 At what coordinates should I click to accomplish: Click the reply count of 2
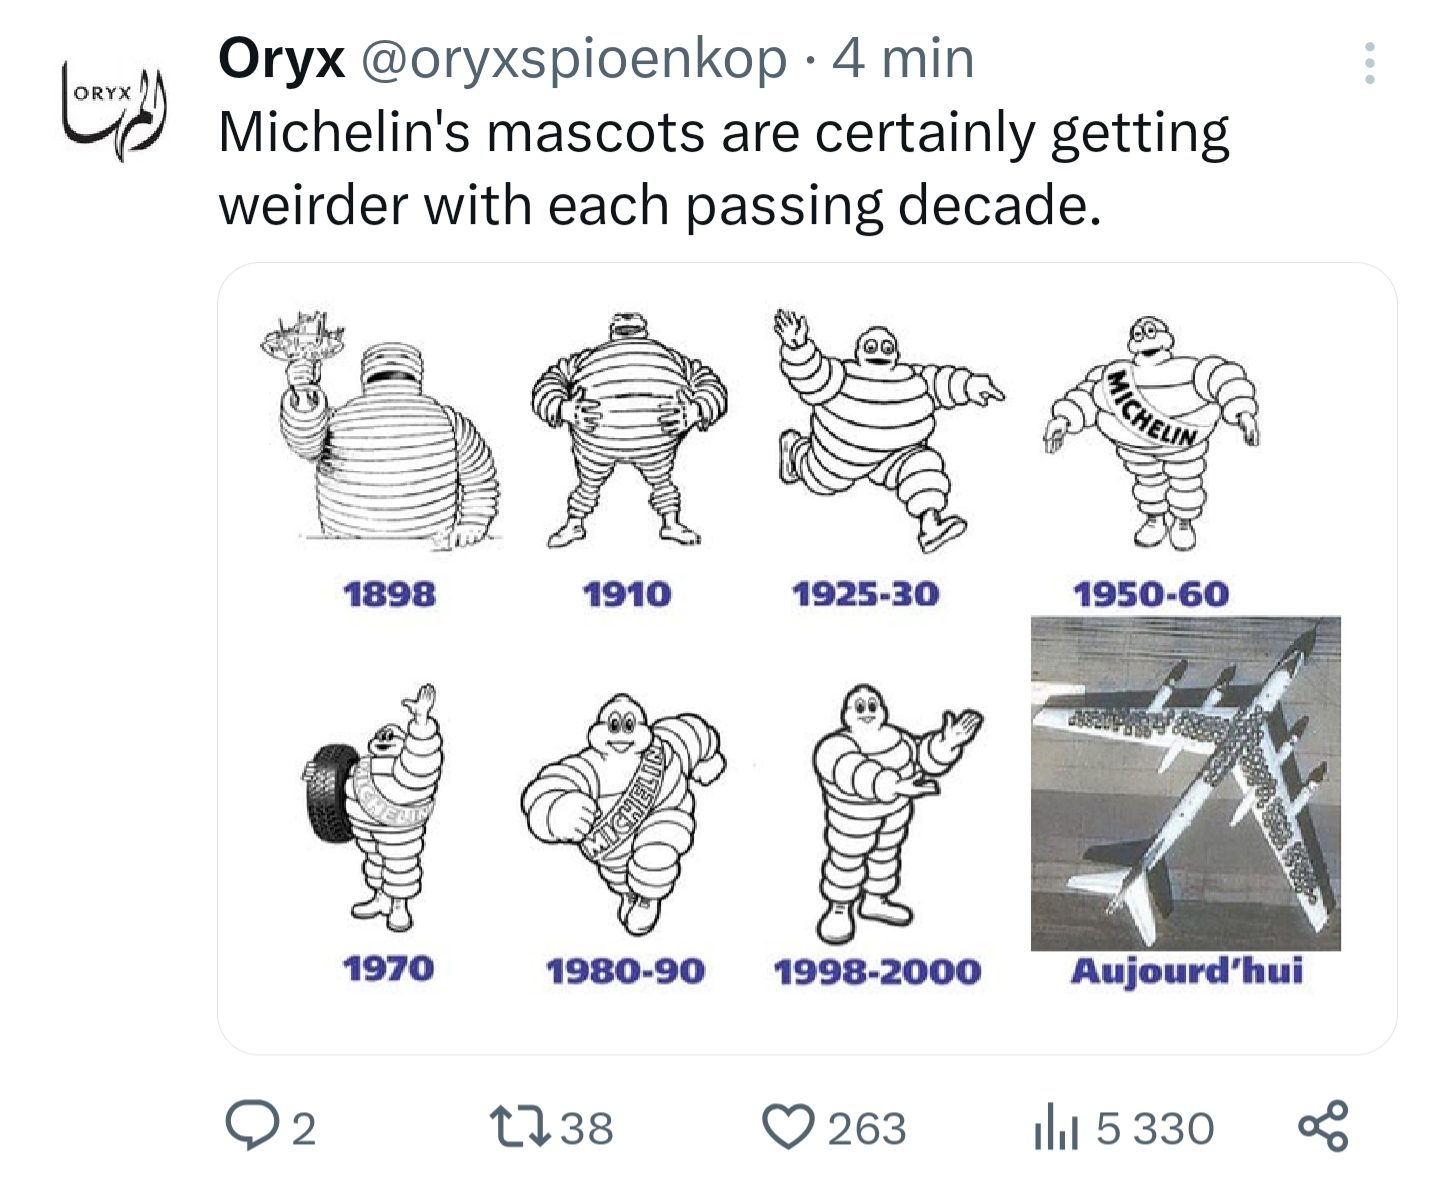[x=304, y=1129]
